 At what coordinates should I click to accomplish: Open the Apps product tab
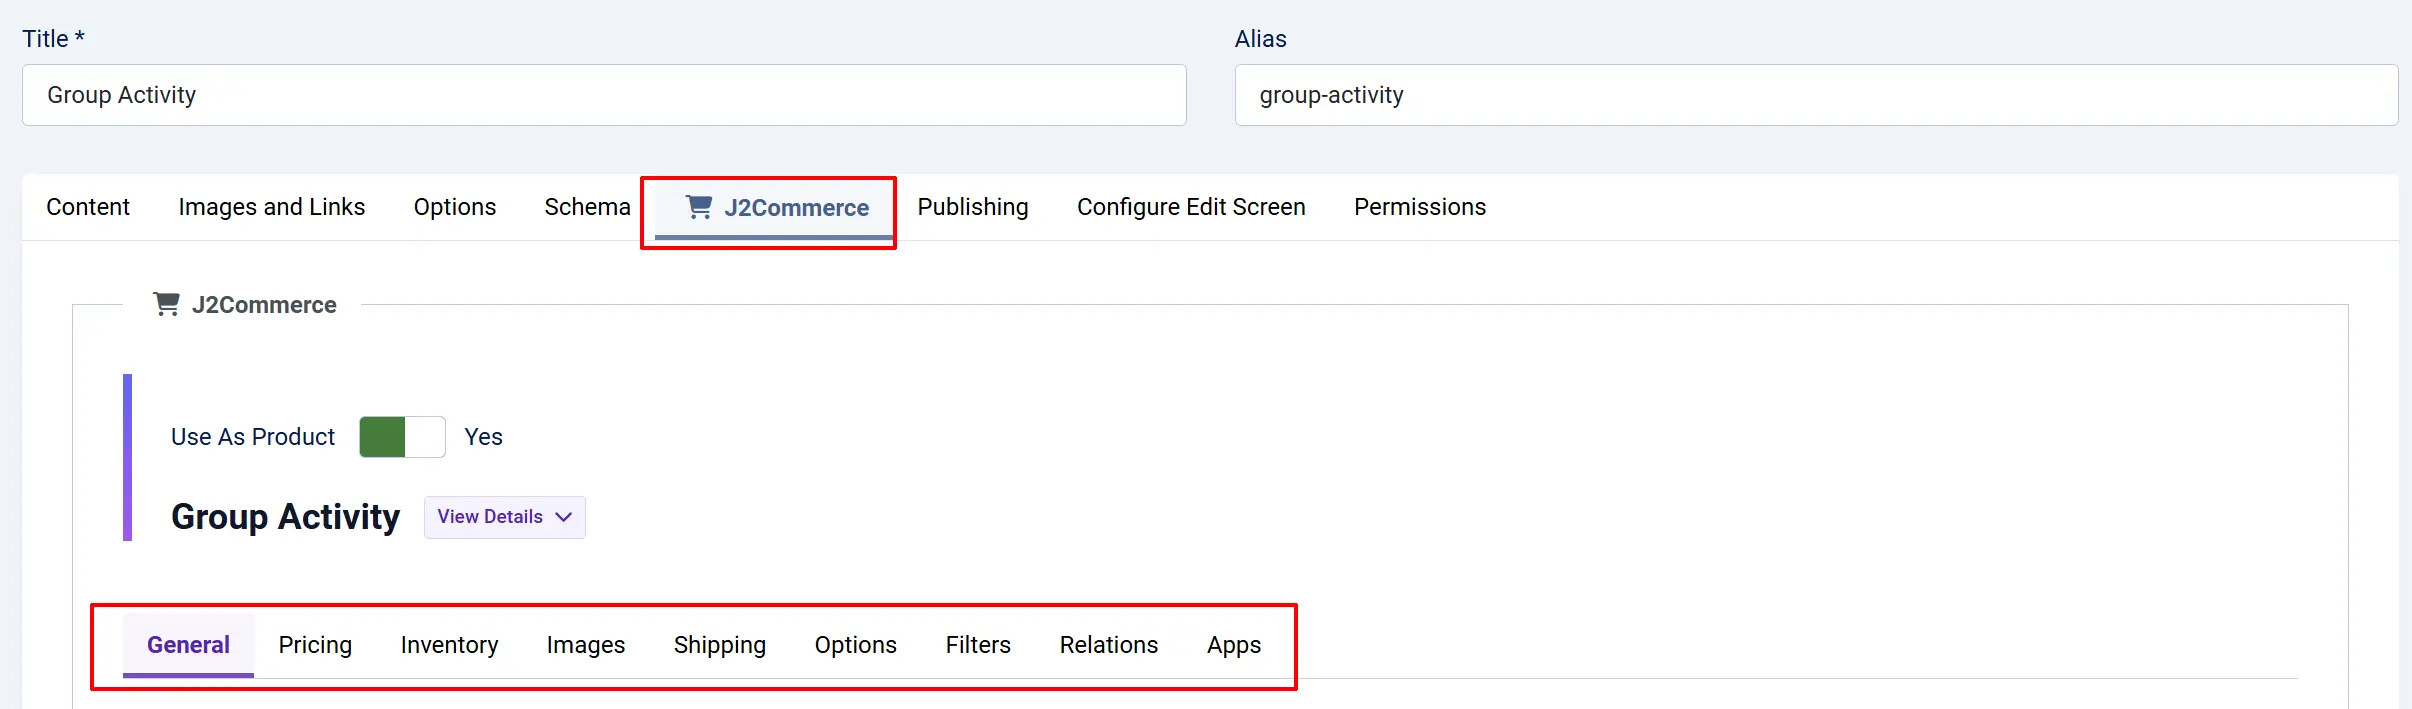click(x=1234, y=645)
